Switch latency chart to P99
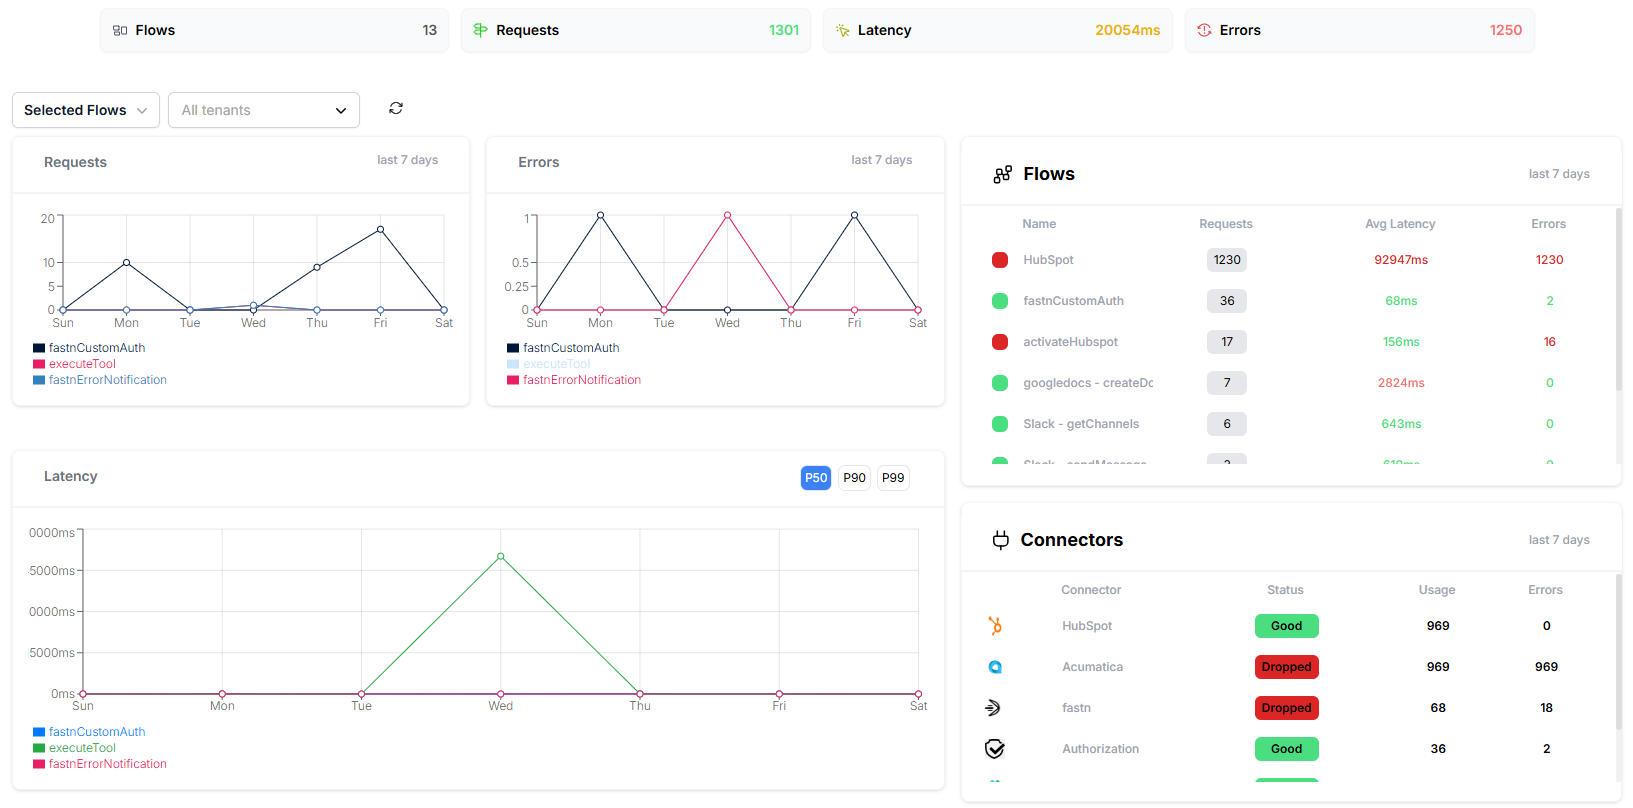 893,478
